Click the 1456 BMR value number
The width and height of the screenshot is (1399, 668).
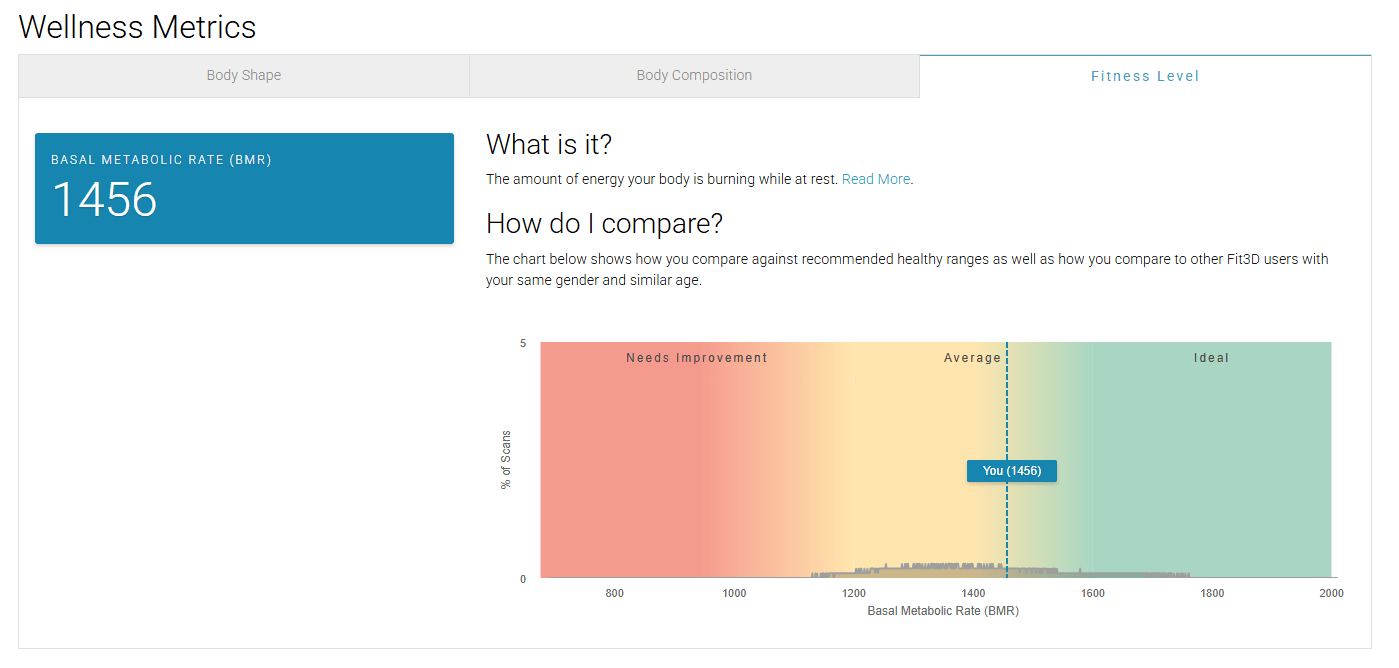104,200
